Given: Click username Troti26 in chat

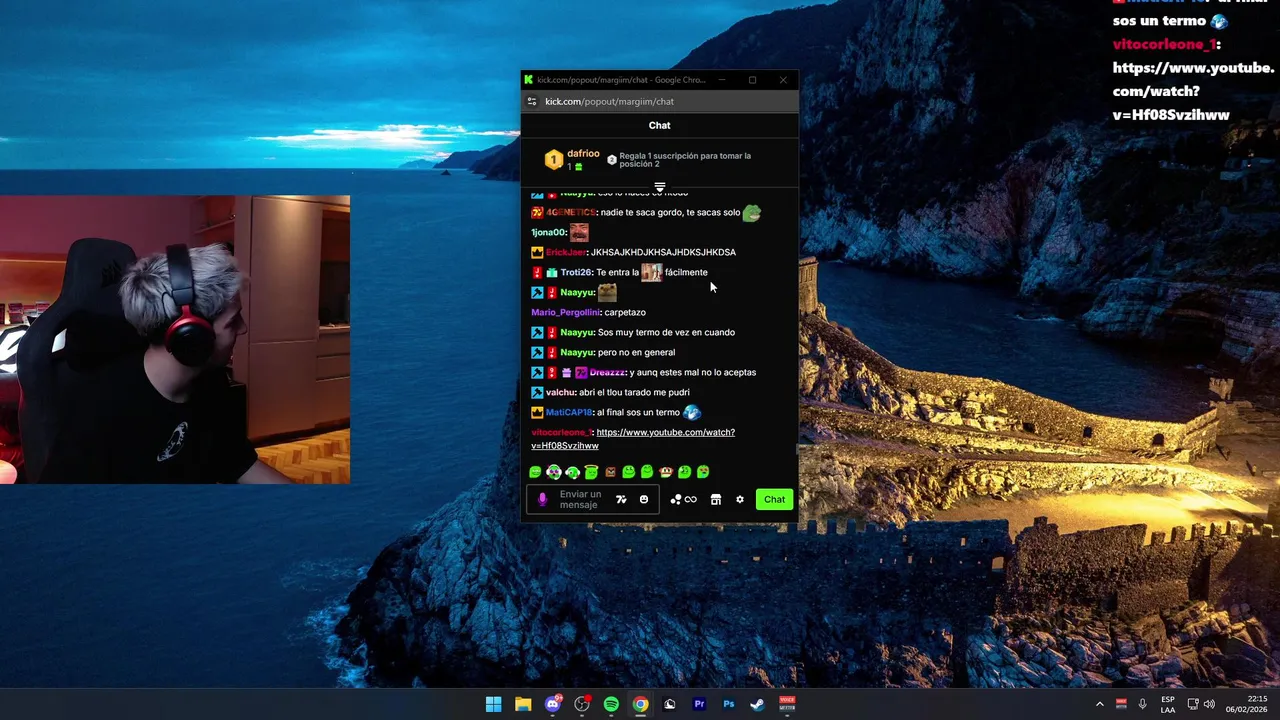Looking at the screenshot, I should (x=576, y=272).
